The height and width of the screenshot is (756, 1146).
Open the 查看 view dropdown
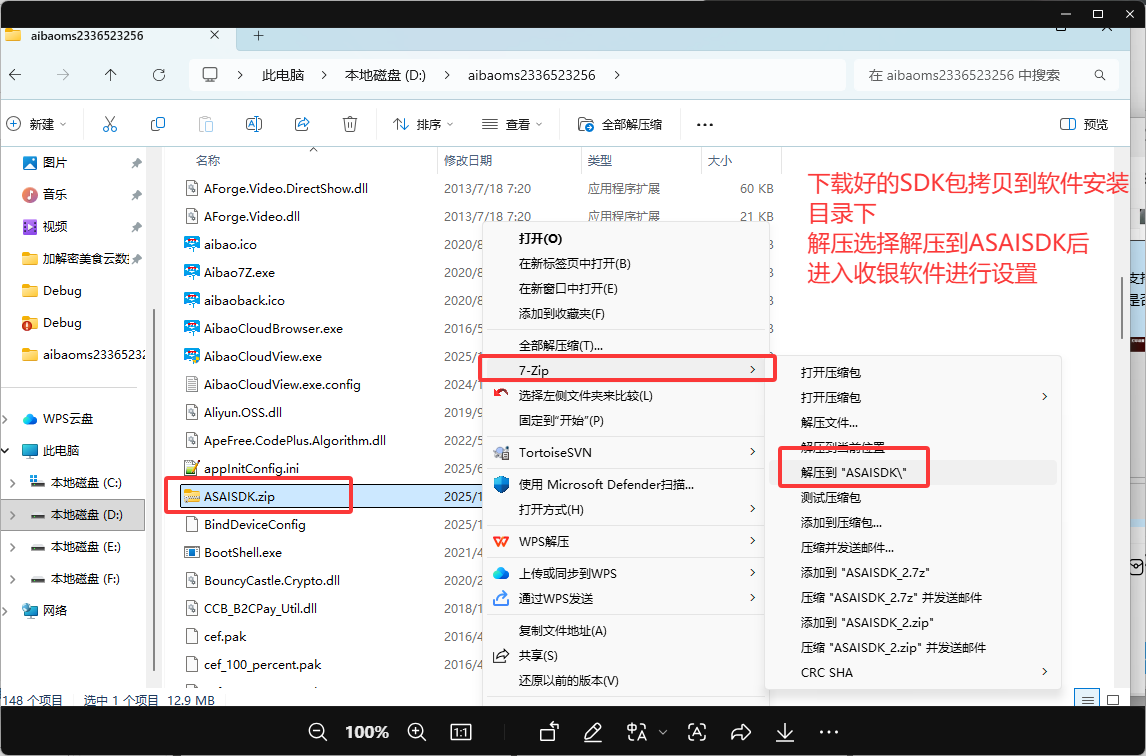512,124
